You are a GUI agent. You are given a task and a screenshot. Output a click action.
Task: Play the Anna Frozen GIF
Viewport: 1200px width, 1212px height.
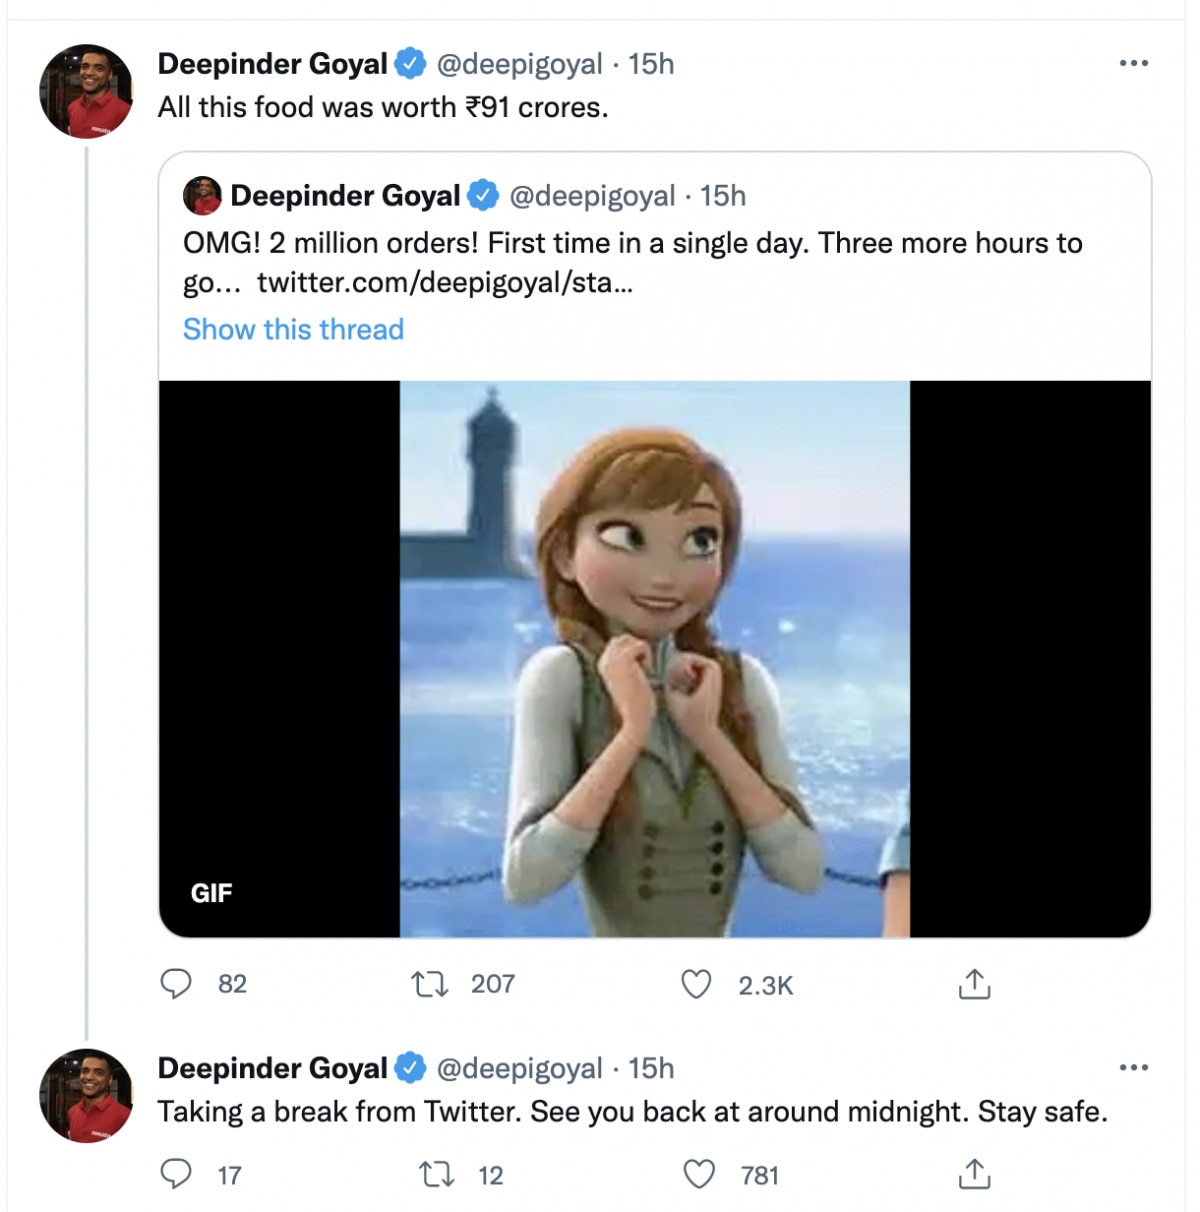click(x=655, y=658)
